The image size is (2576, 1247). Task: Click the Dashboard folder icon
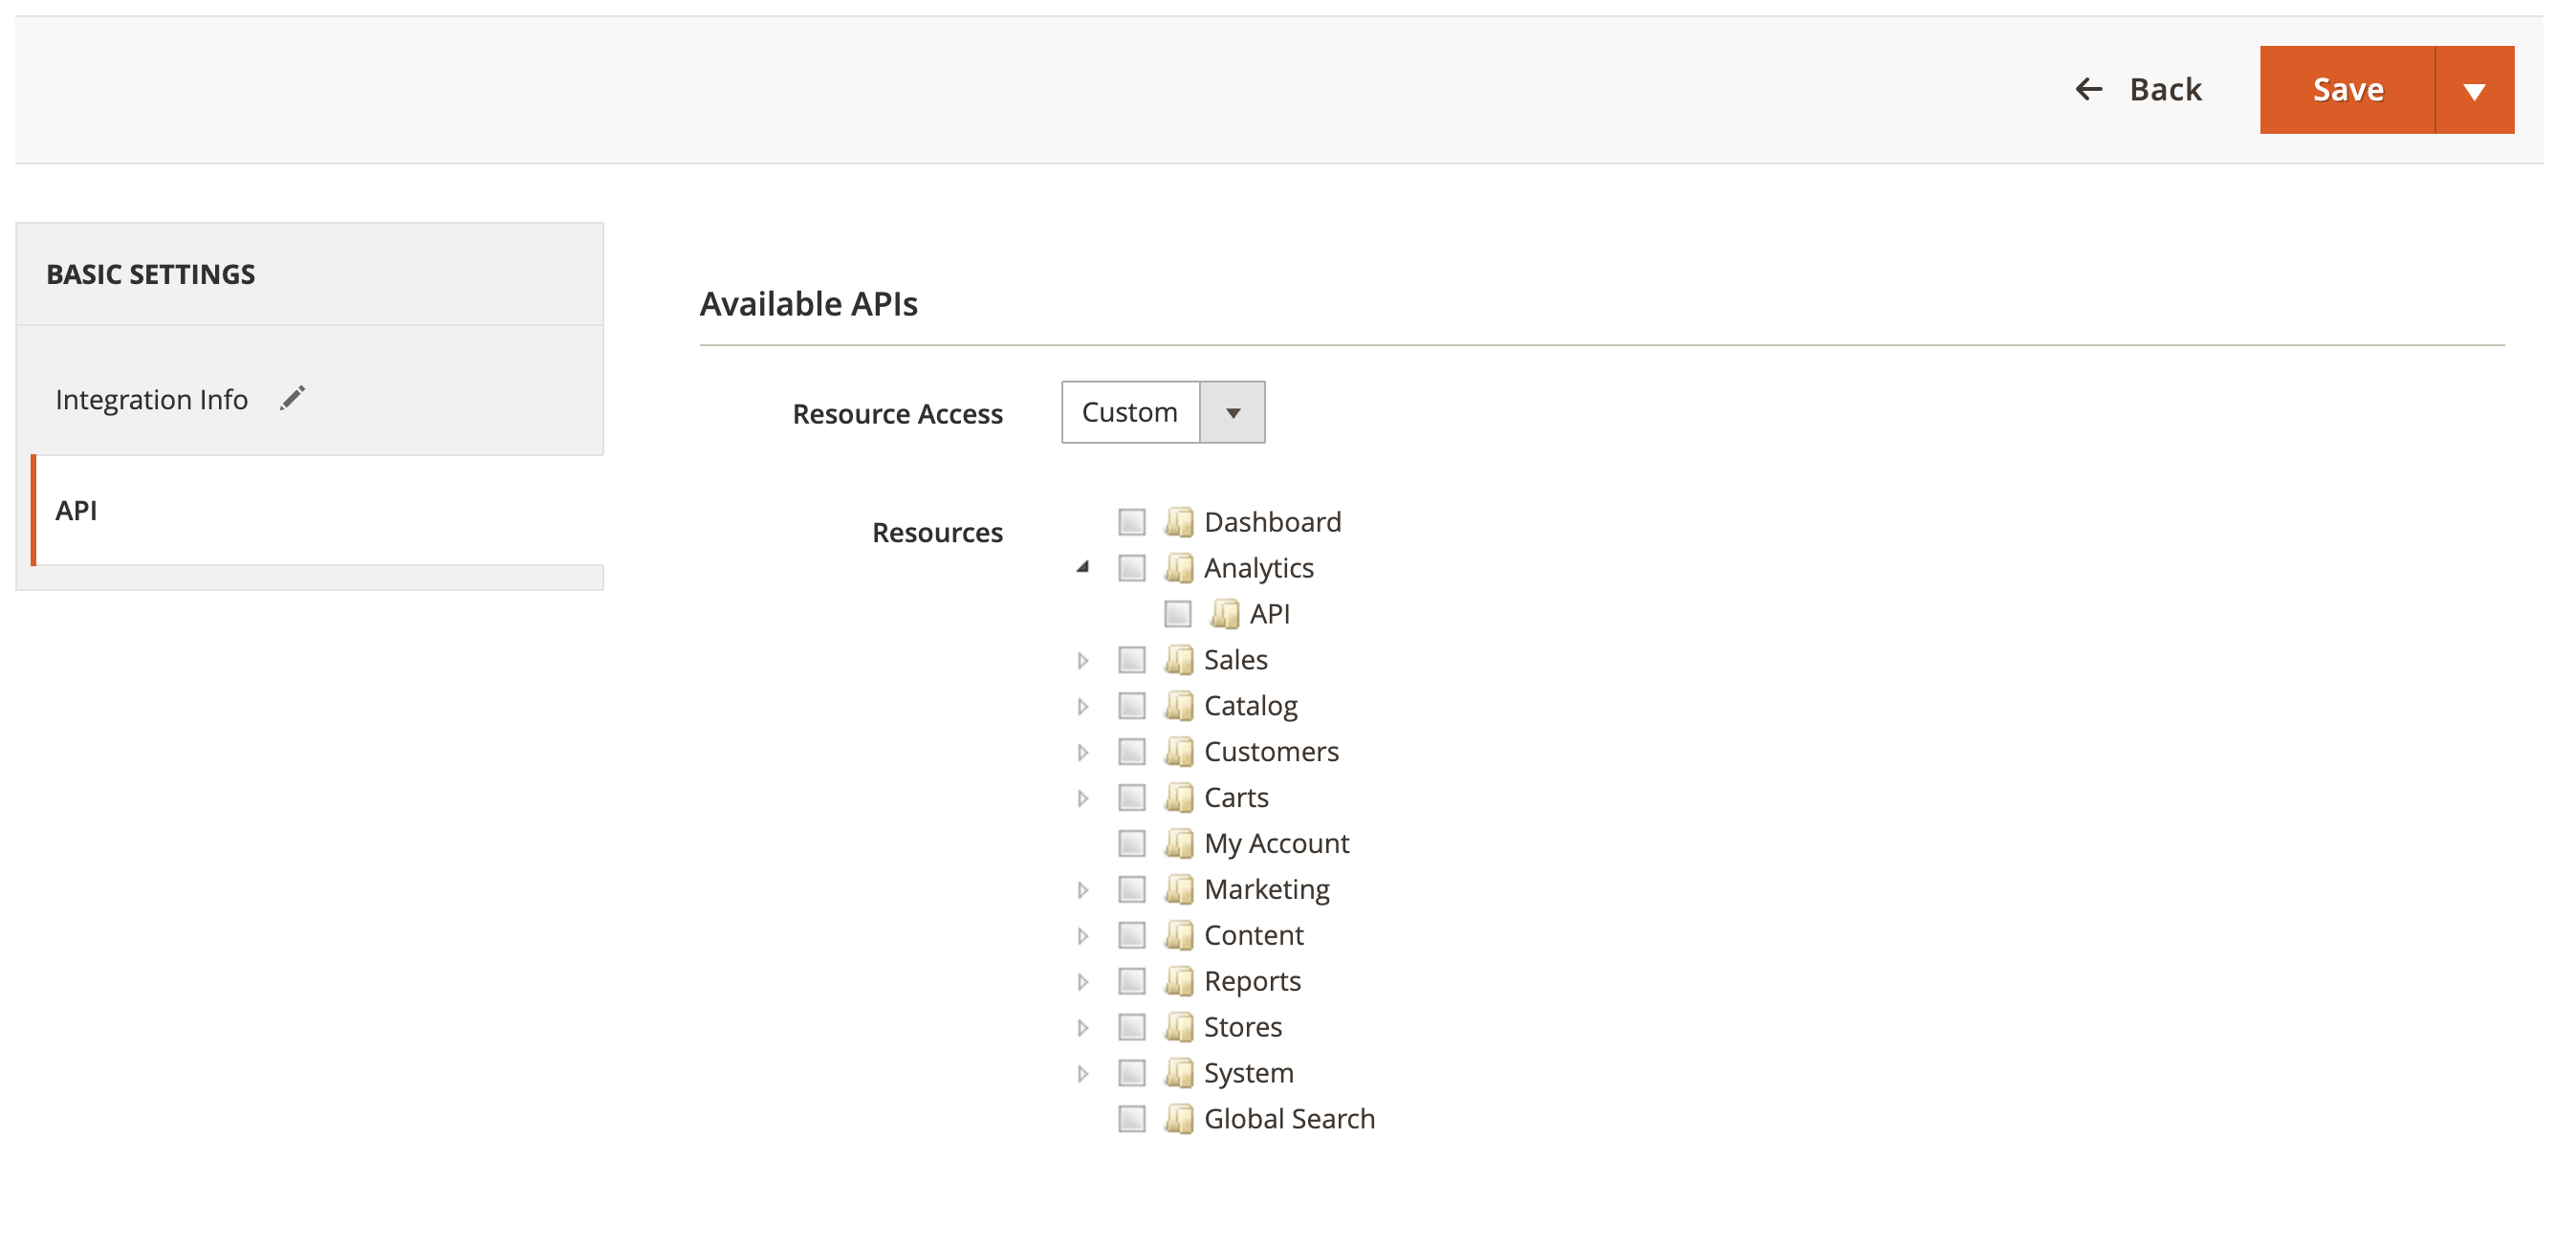[x=1179, y=521]
